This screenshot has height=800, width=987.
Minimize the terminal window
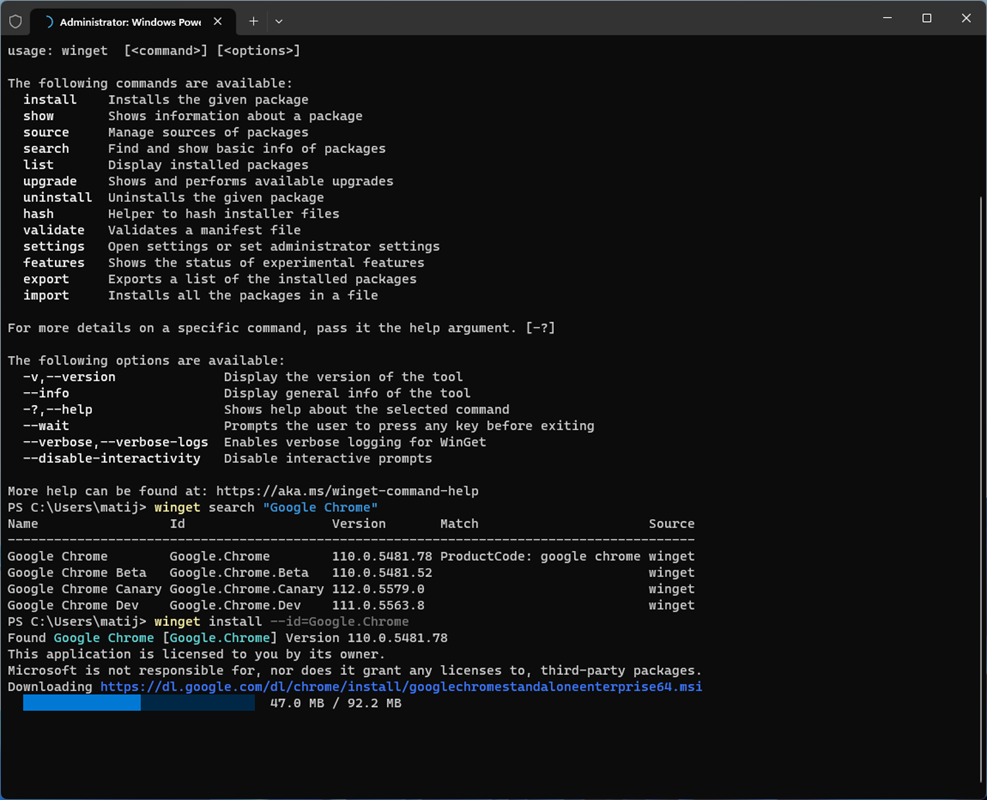(x=888, y=18)
